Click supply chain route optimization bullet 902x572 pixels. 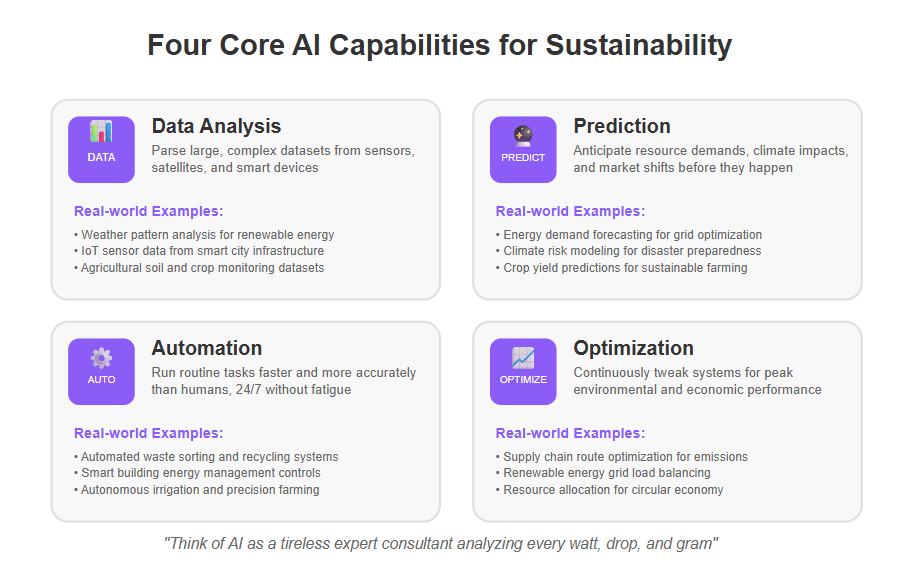(x=622, y=457)
